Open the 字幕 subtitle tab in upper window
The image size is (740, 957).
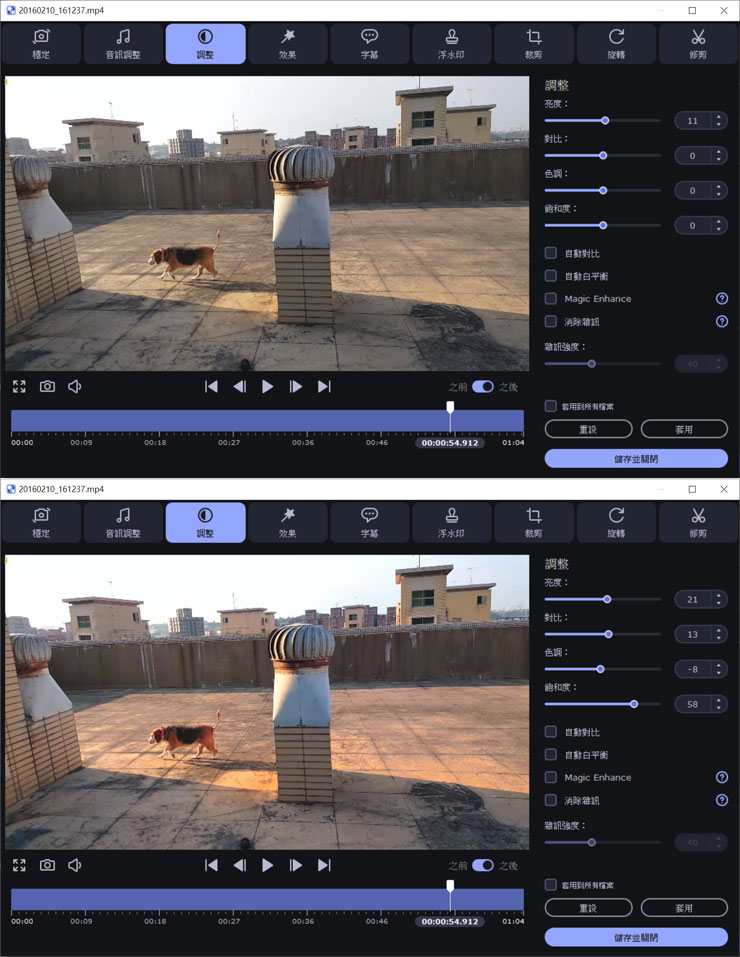369,44
